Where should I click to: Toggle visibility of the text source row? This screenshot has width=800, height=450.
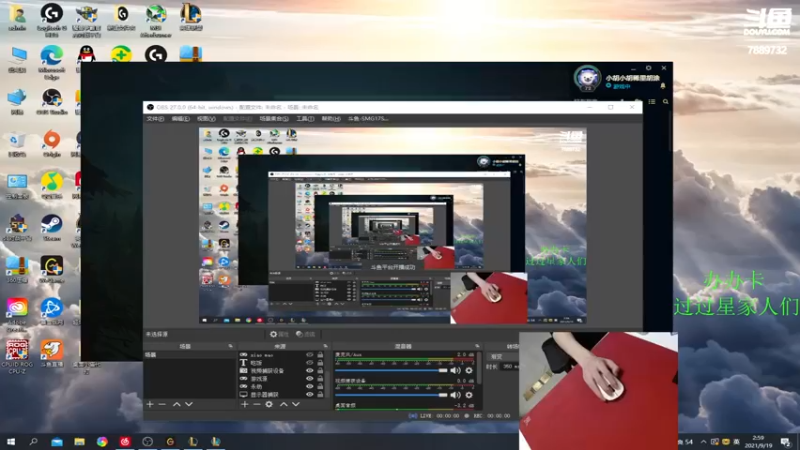coord(310,363)
